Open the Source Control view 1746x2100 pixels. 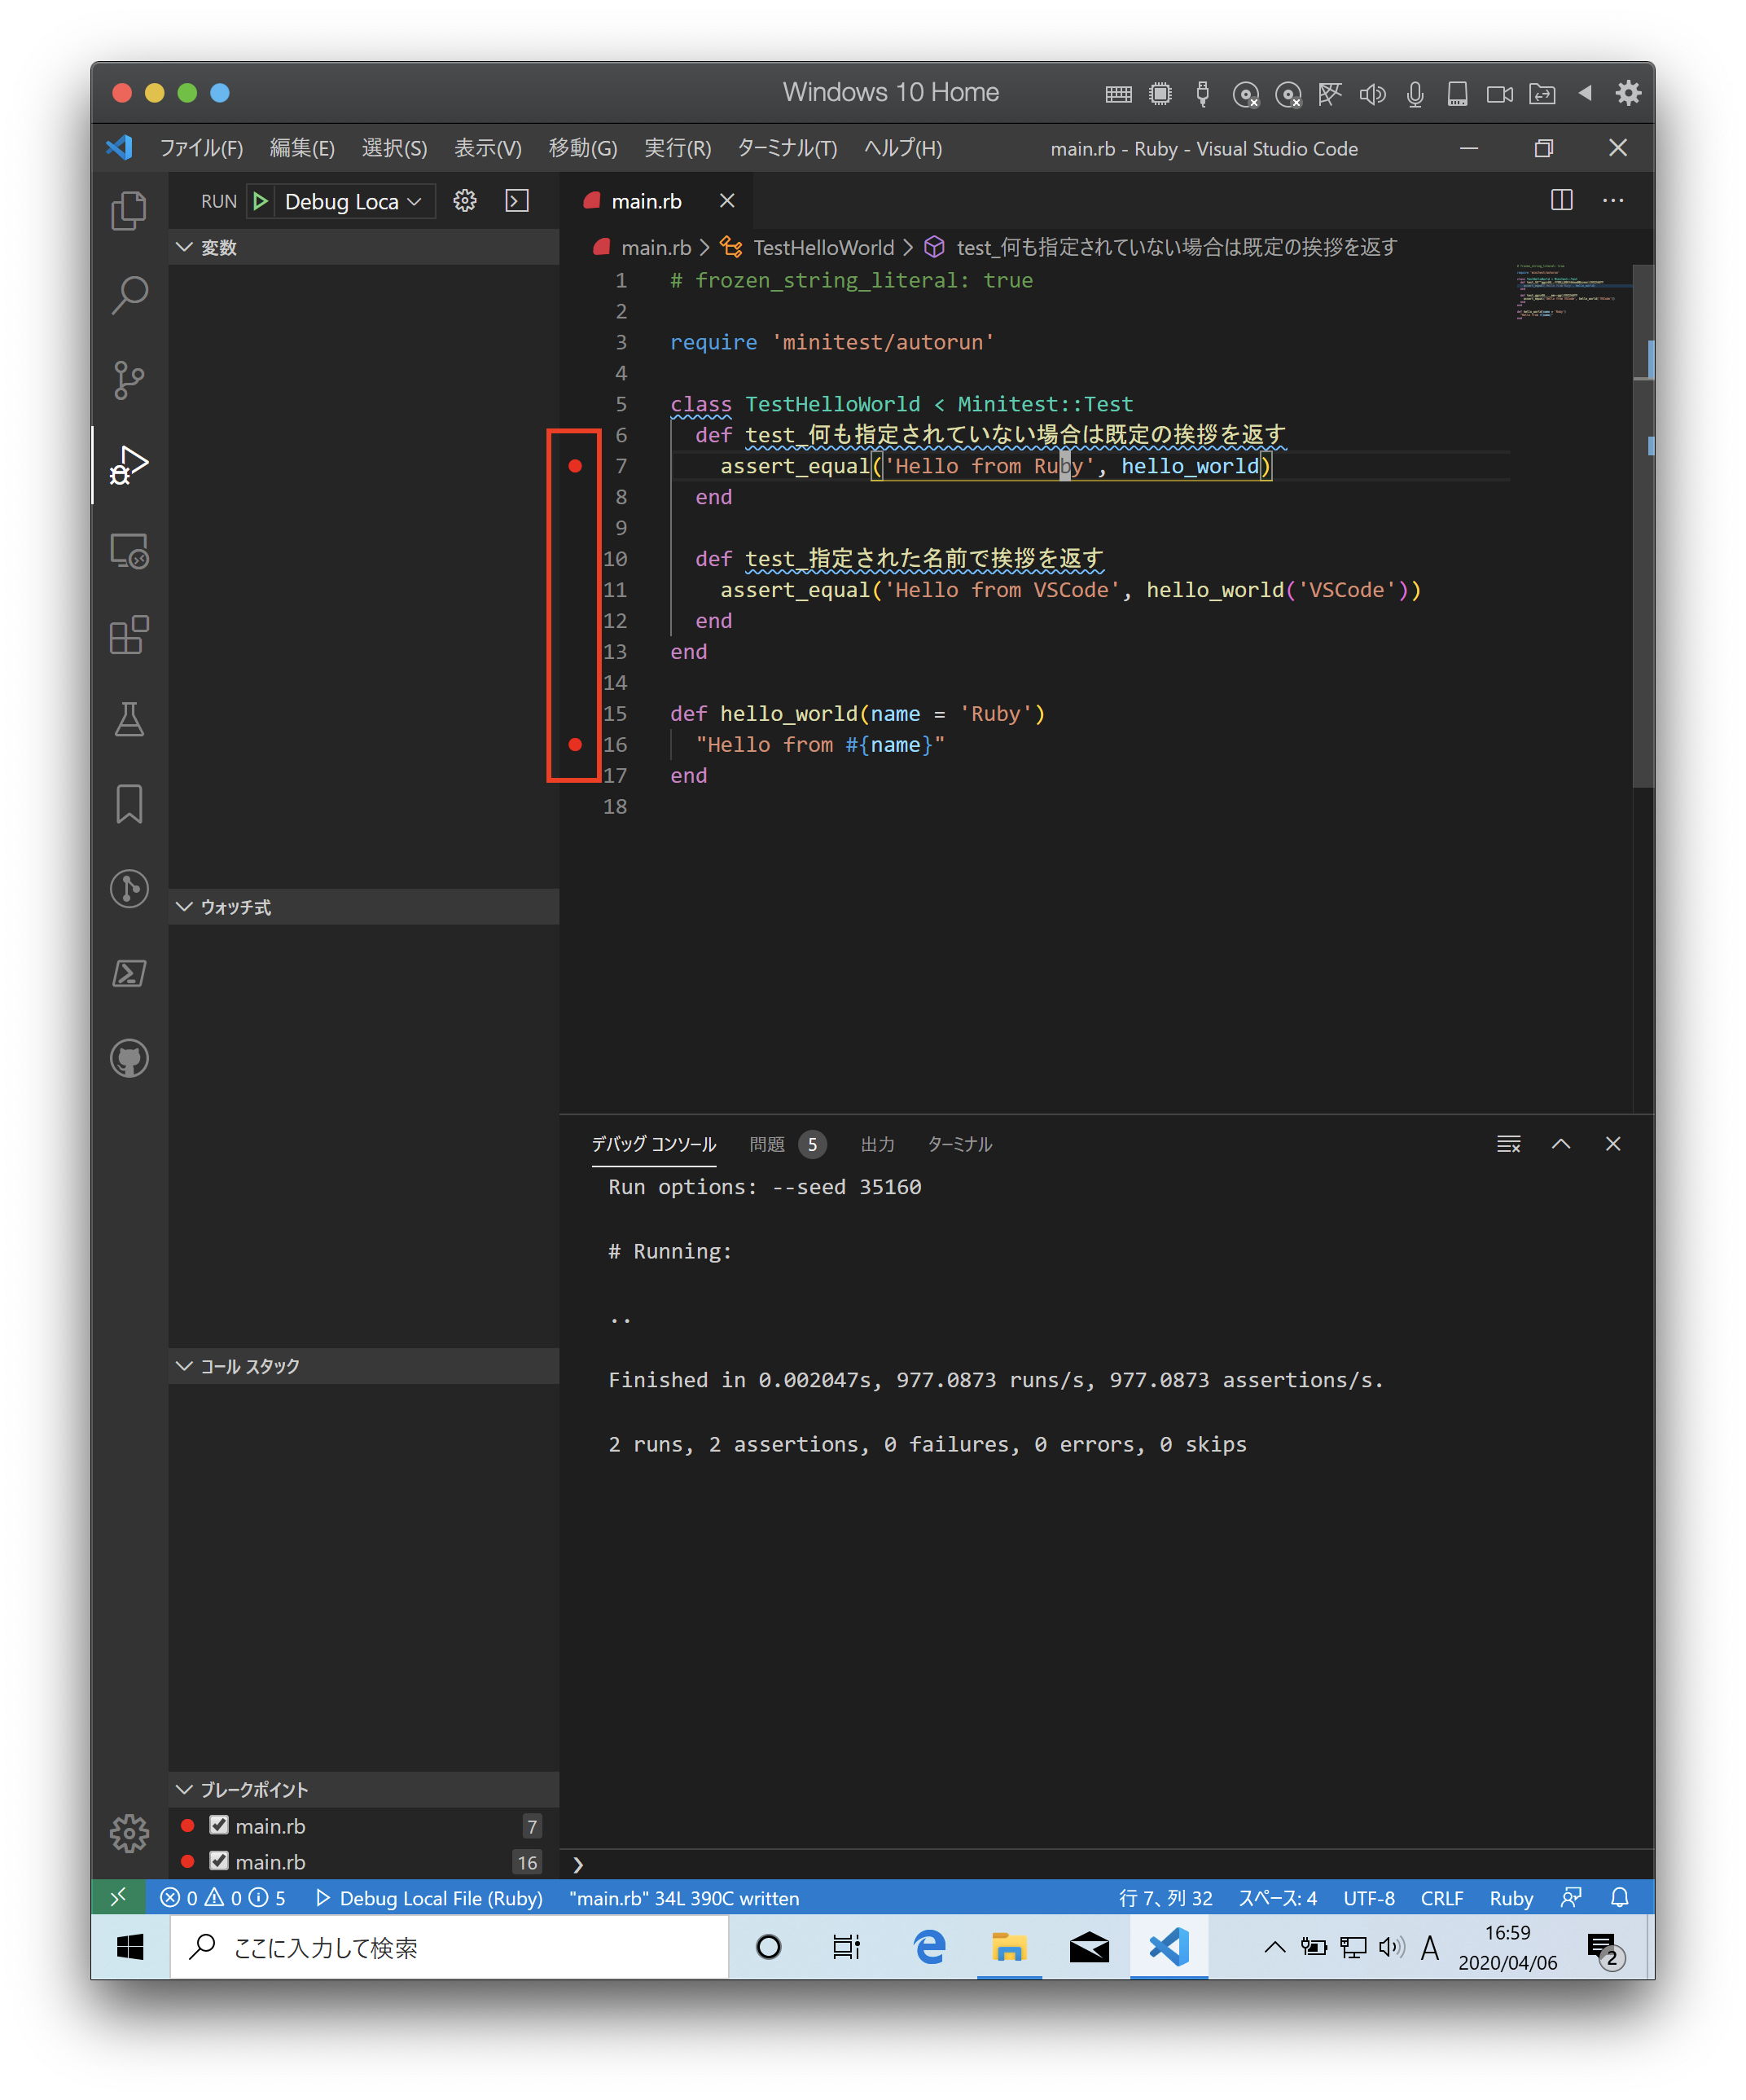[129, 380]
